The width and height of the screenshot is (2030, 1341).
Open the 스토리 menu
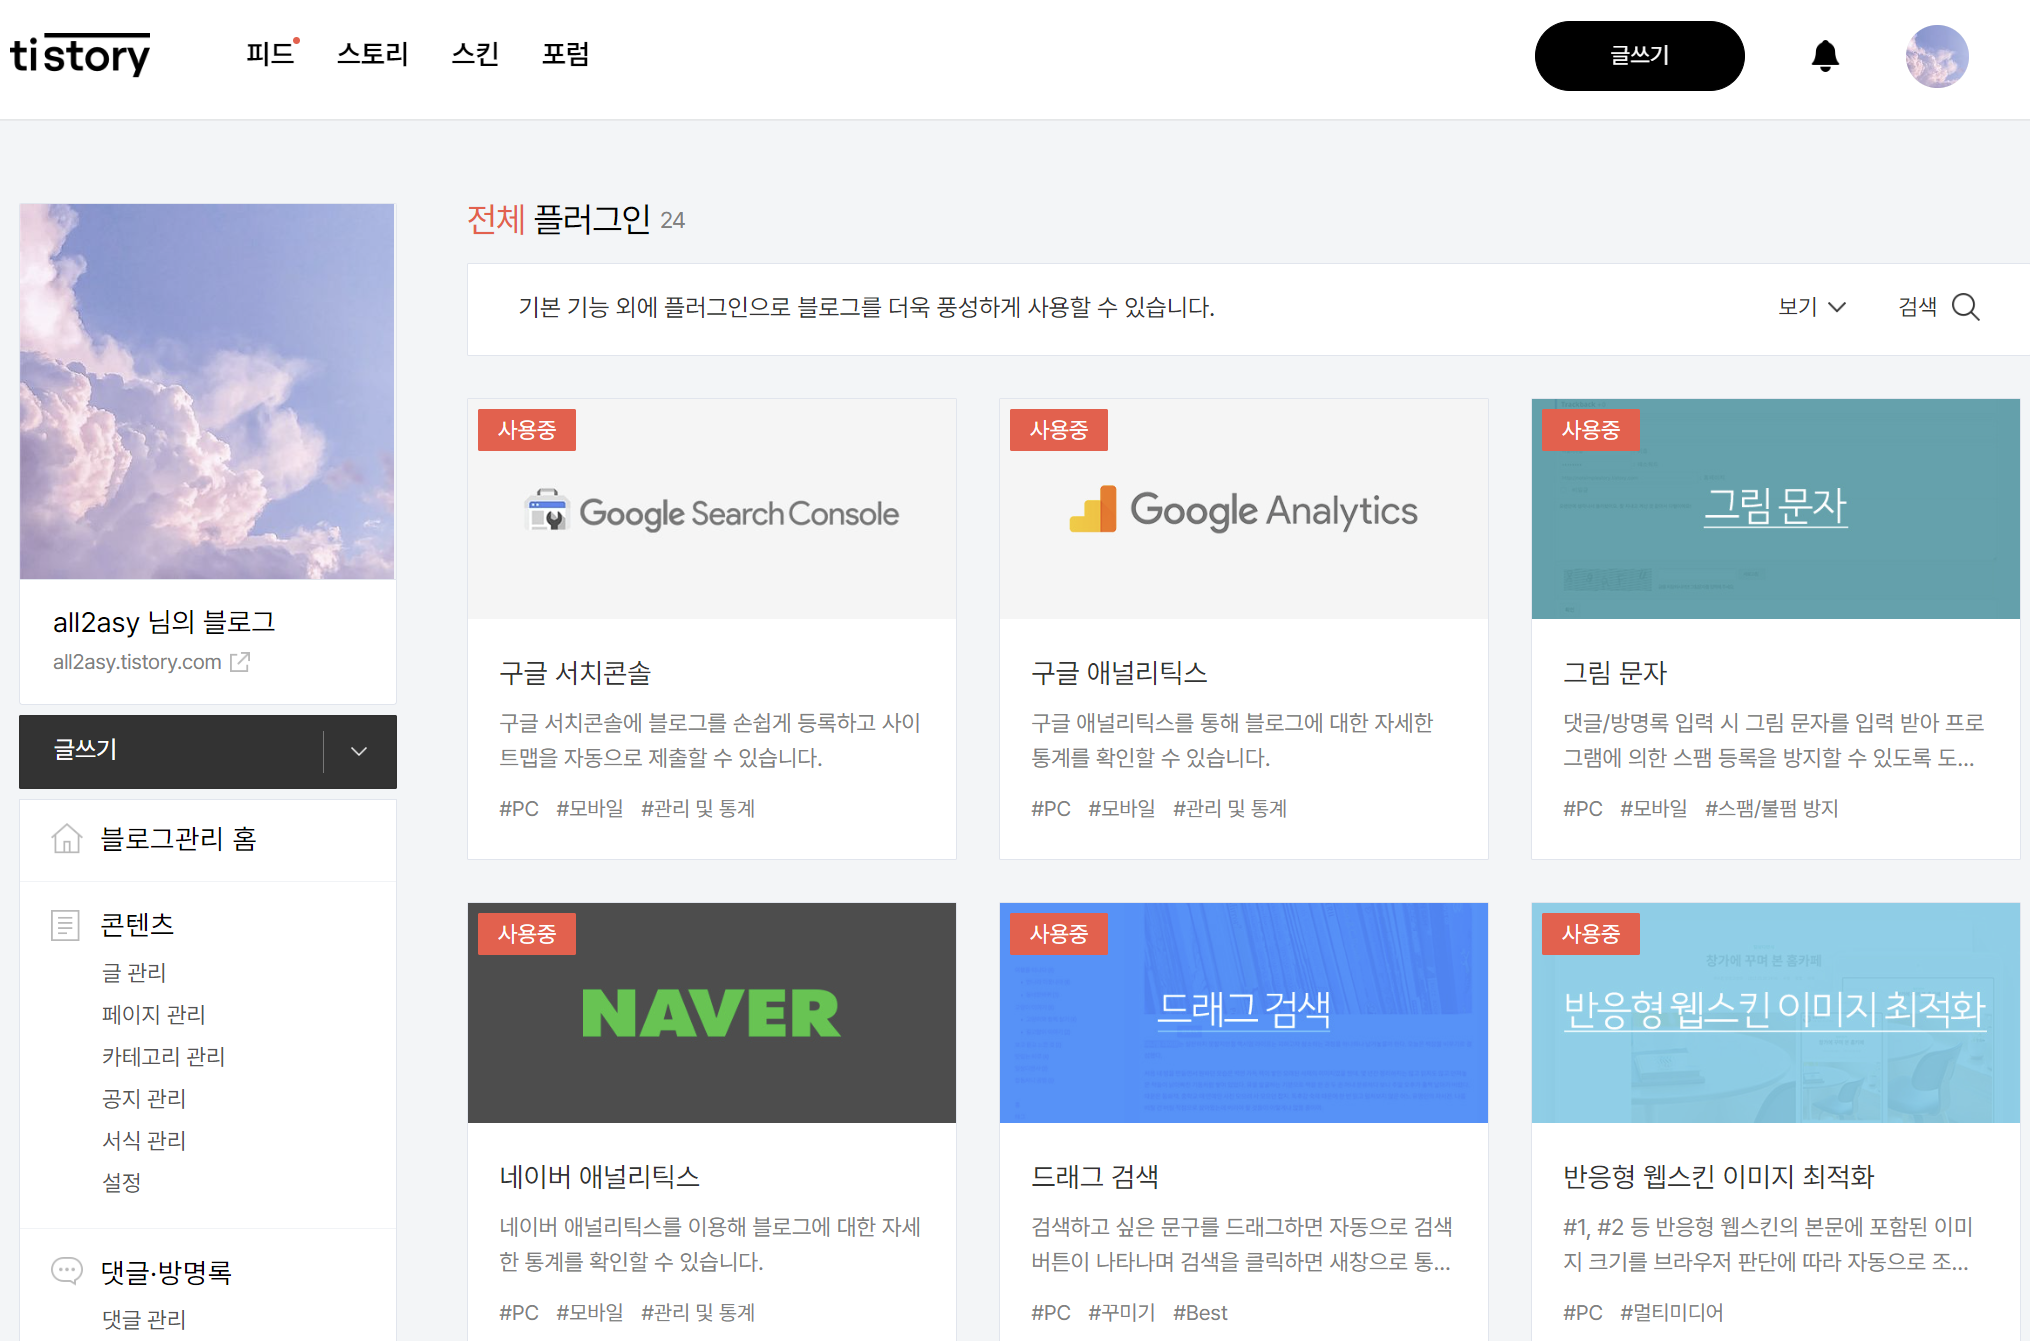pos(373,54)
